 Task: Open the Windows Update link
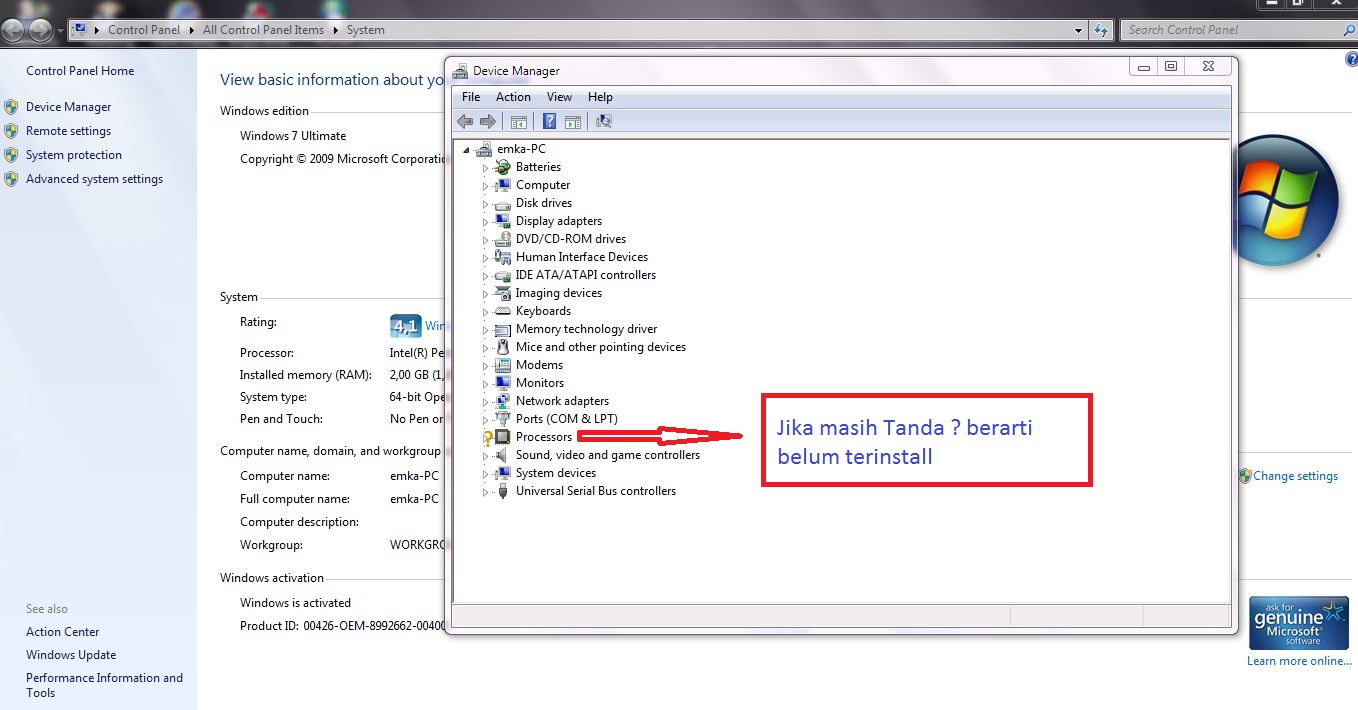click(71, 655)
